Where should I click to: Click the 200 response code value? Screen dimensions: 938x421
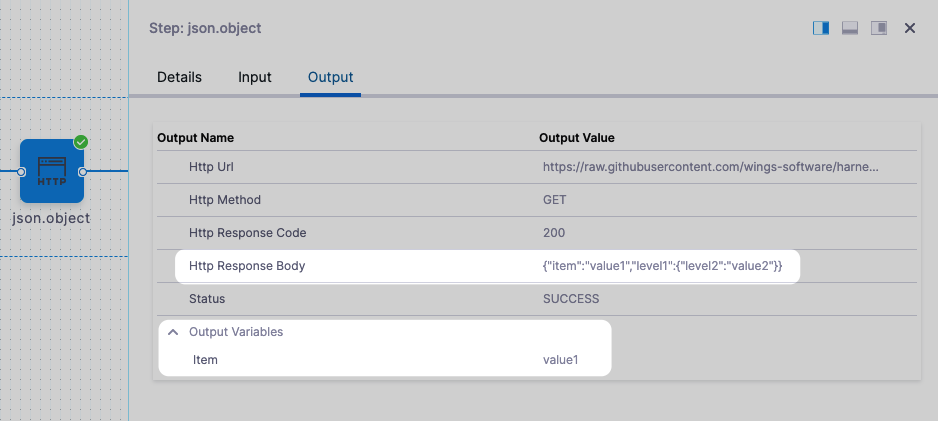pos(554,233)
